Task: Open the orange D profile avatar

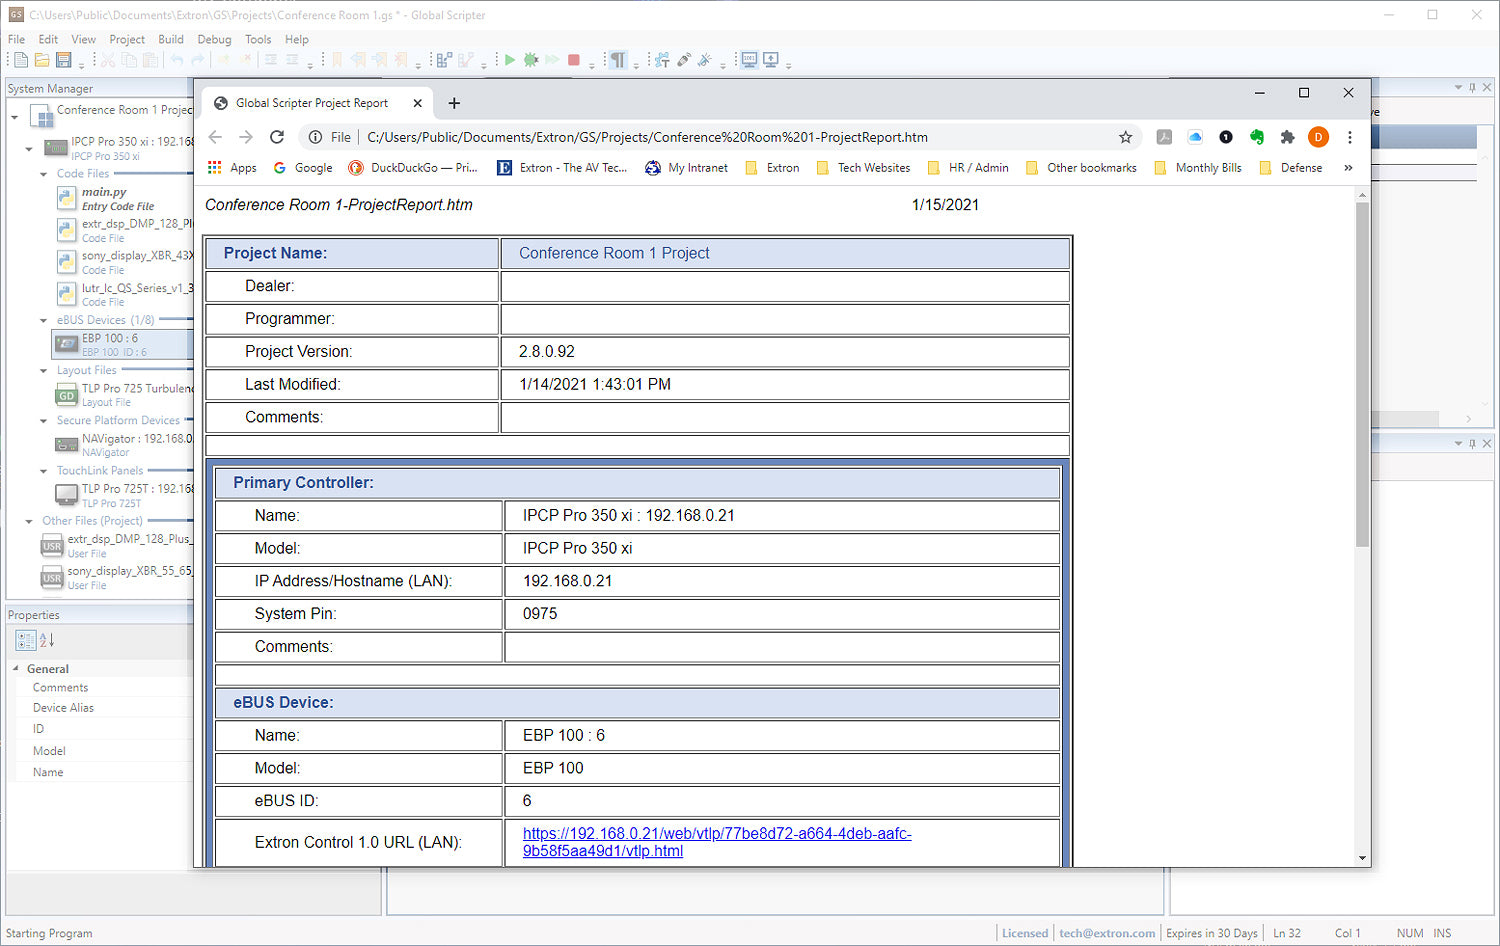Action: 1319,137
